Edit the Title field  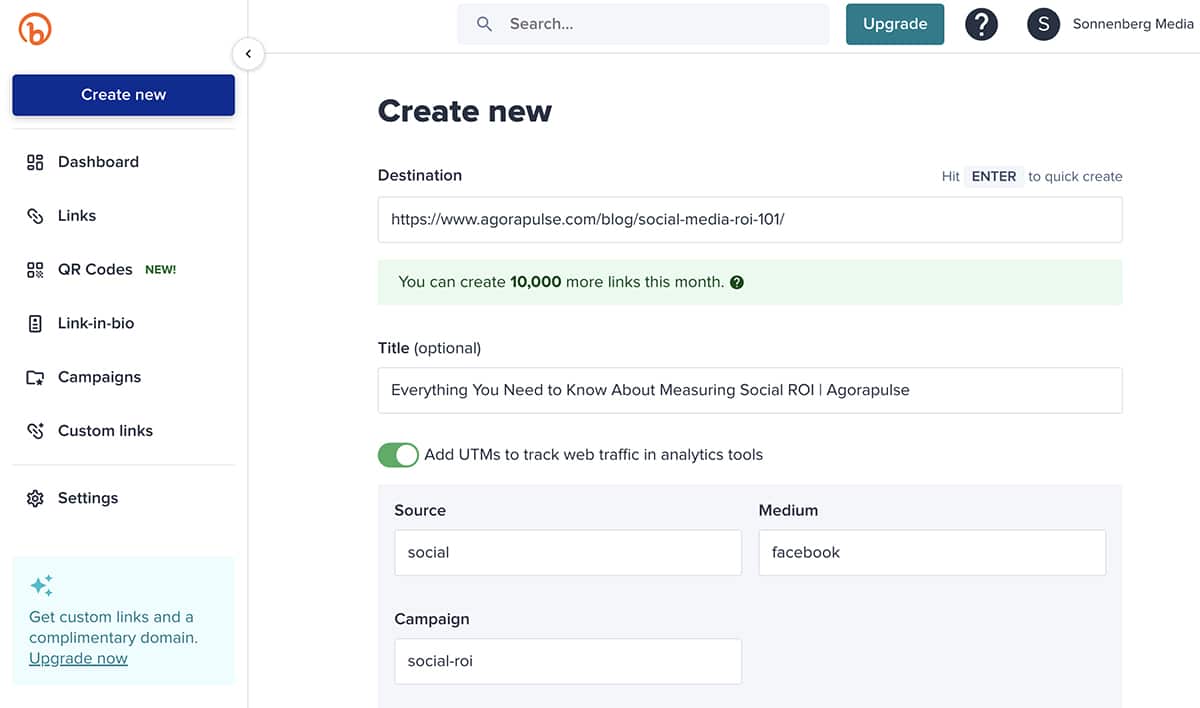click(x=750, y=390)
